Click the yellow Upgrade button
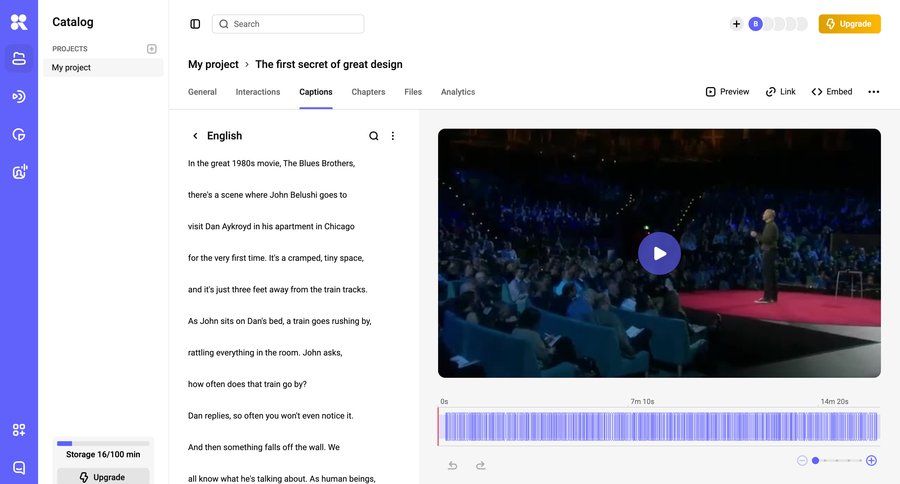 pos(849,24)
